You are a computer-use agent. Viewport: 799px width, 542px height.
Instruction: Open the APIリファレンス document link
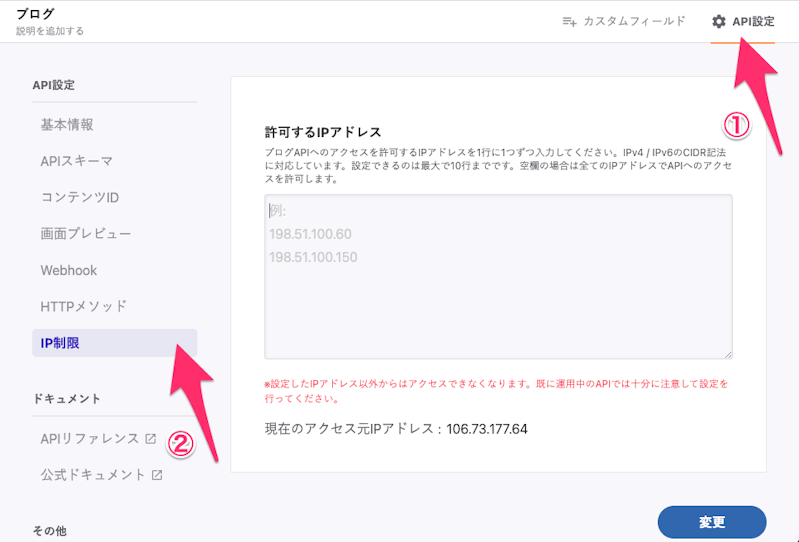(90, 438)
